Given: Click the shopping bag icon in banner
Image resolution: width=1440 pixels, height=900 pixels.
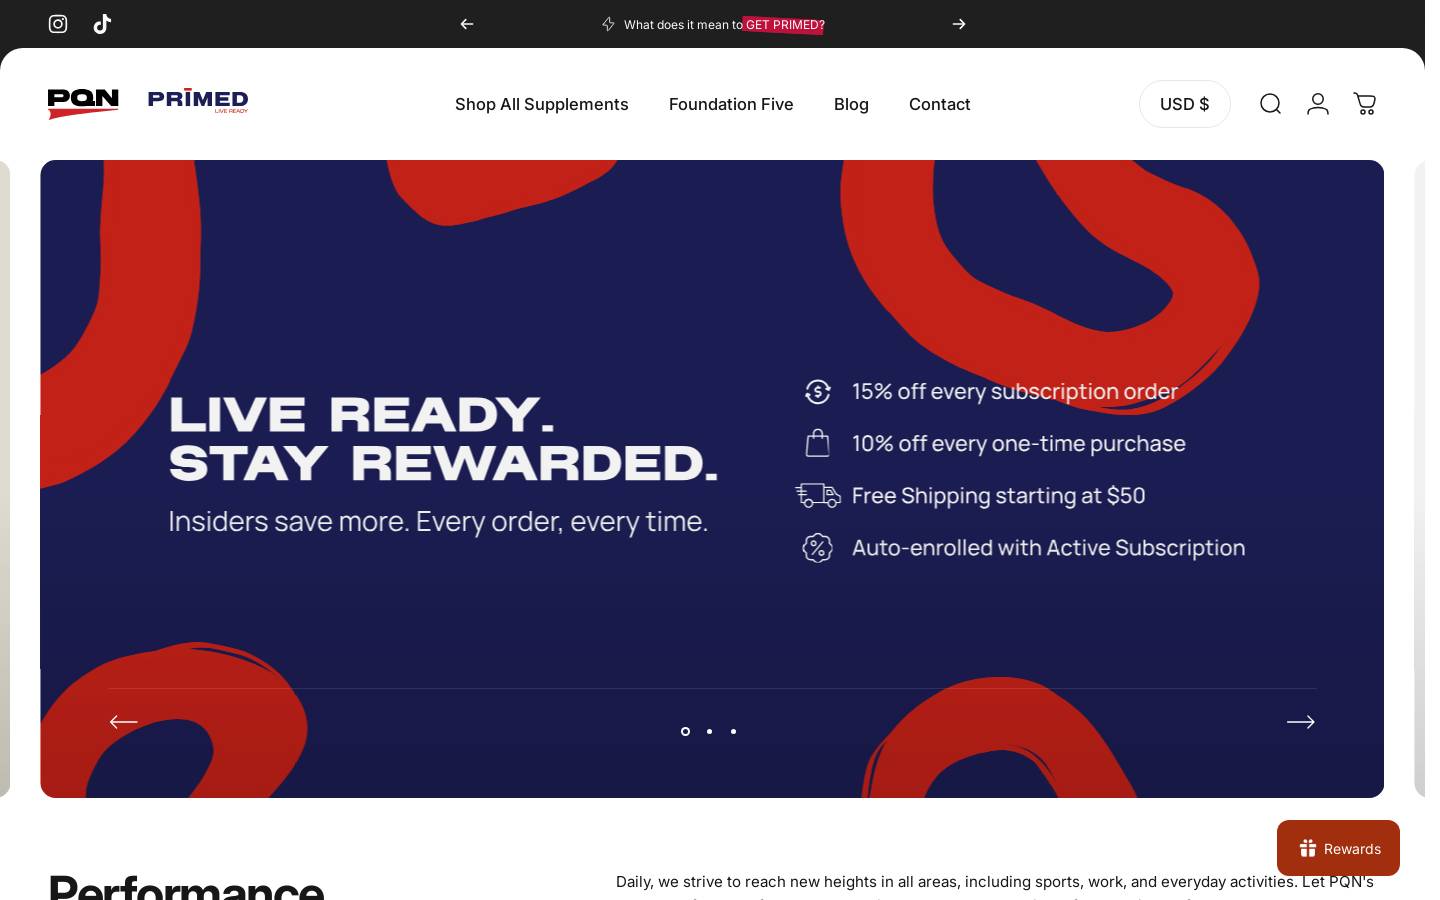Looking at the screenshot, I should [818, 443].
